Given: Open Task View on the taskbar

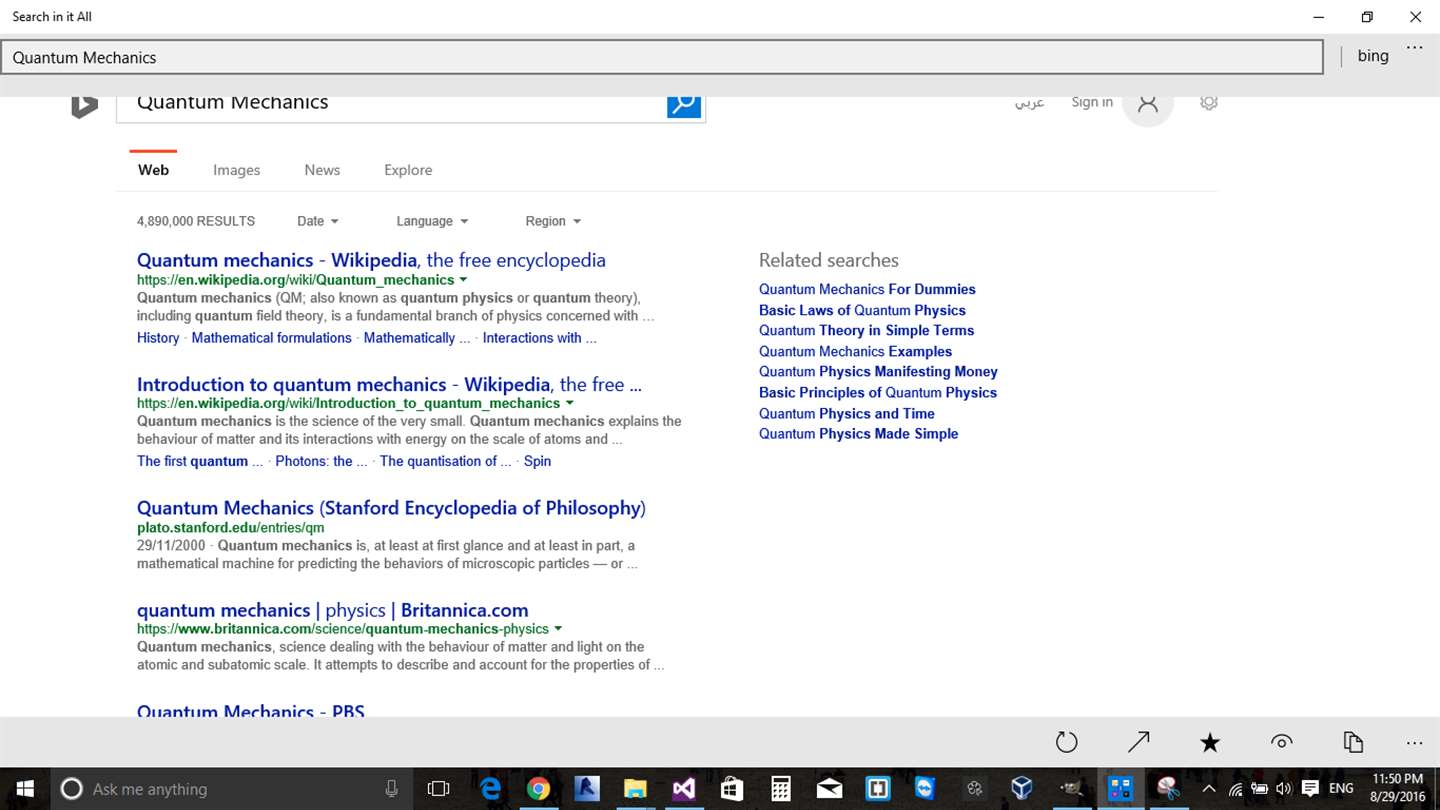Looking at the screenshot, I should pos(438,789).
